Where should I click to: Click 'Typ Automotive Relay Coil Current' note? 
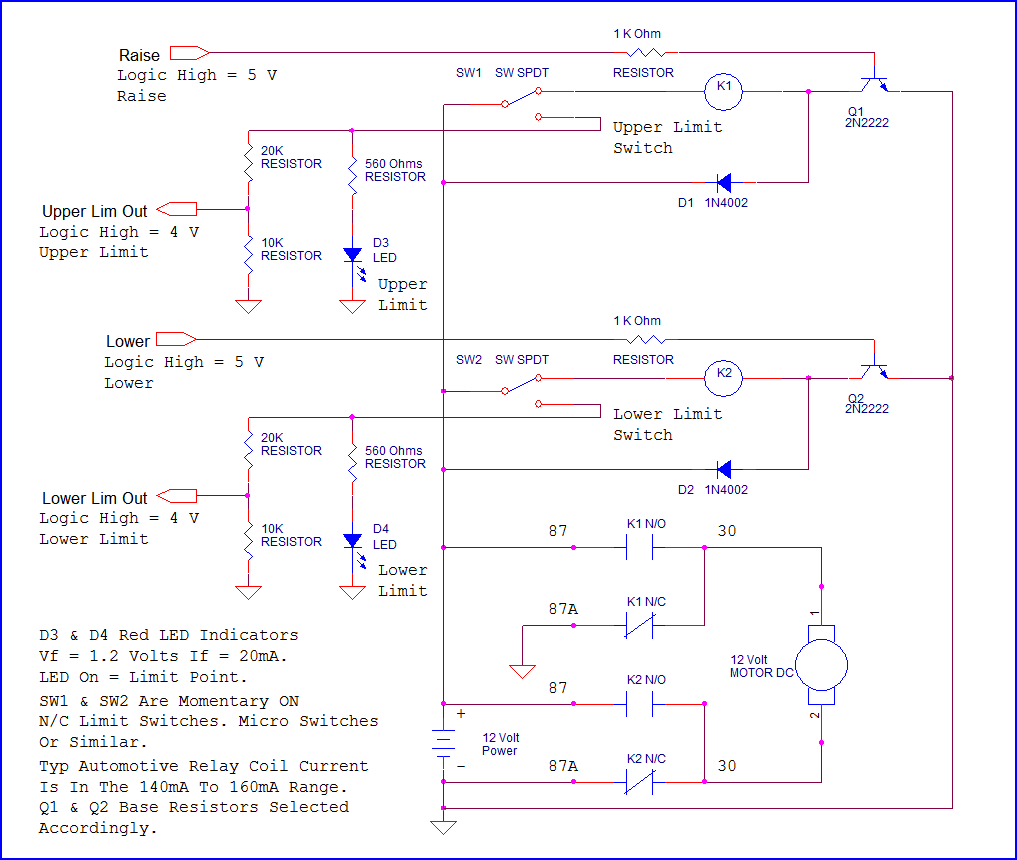(203, 766)
